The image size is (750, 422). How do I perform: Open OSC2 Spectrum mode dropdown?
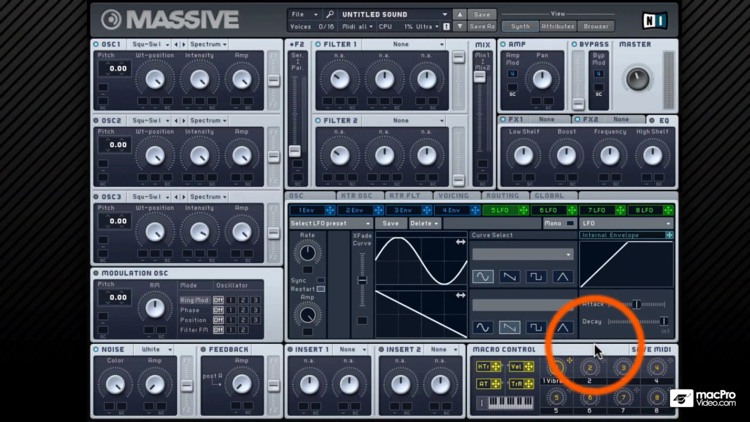[x=208, y=121]
